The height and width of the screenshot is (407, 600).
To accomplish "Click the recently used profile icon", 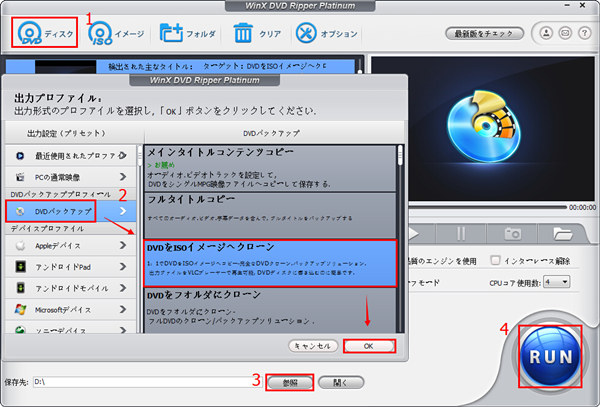I will point(20,156).
